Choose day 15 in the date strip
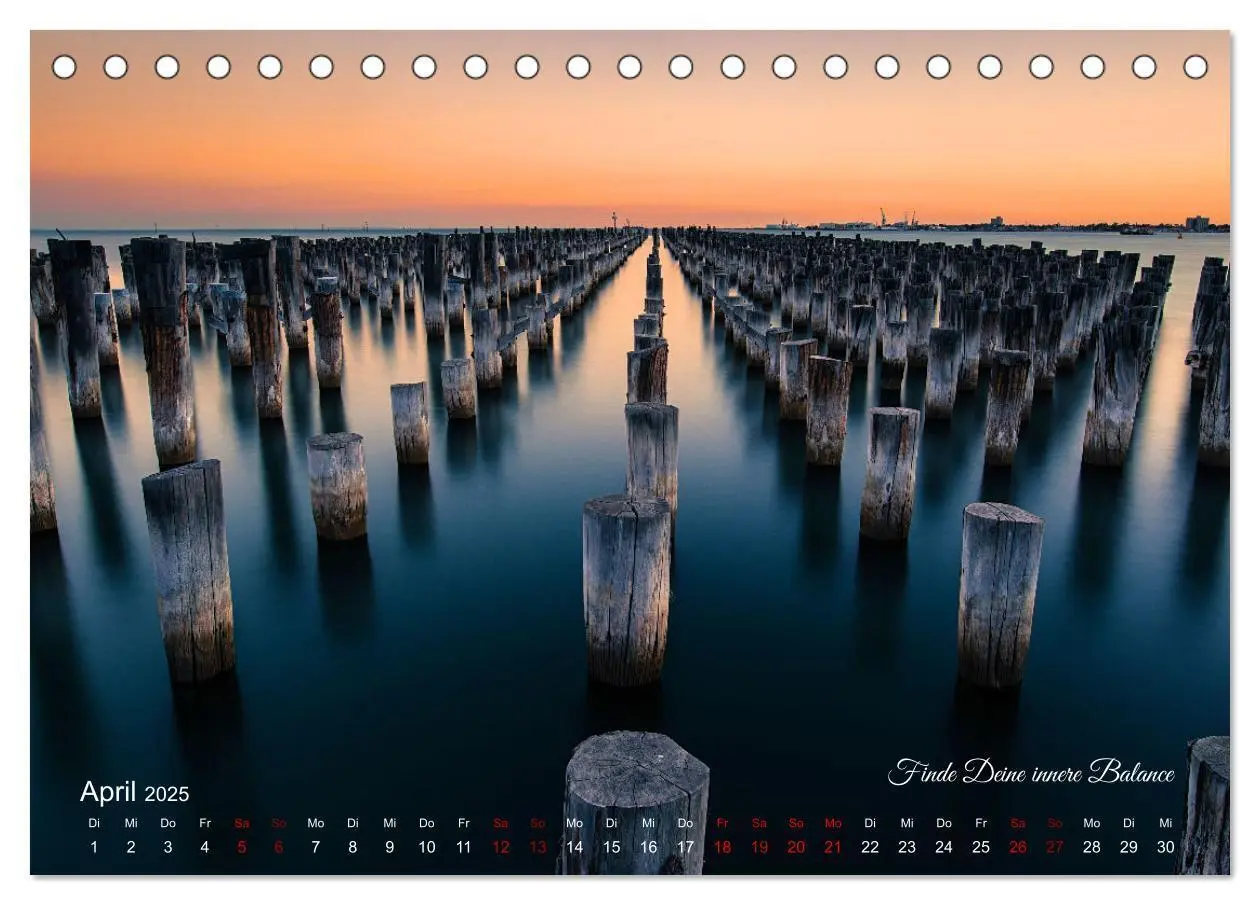 612,847
